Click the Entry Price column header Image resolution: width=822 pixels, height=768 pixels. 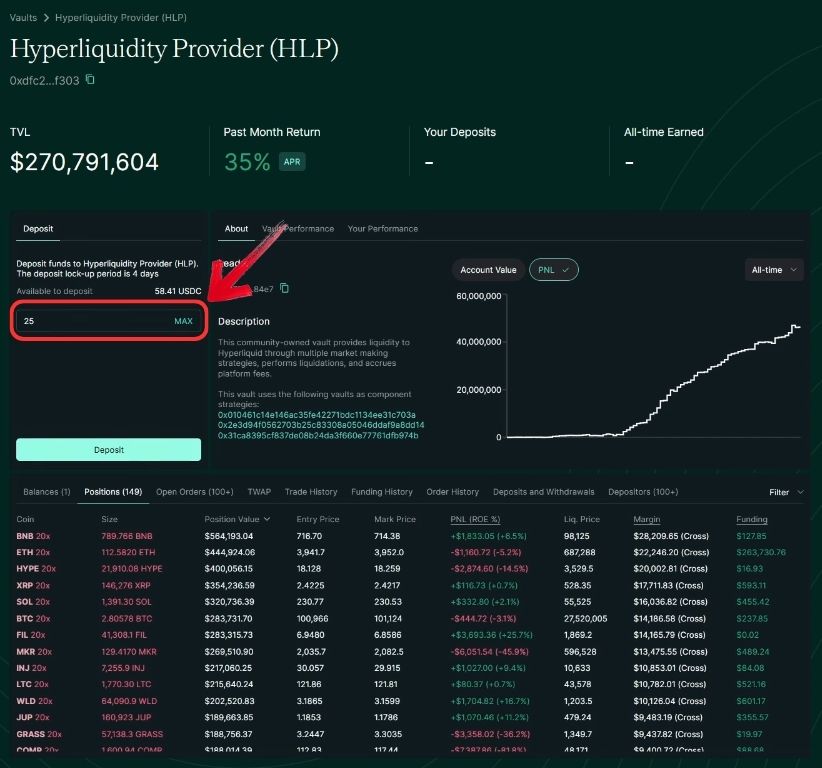point(318,519)
